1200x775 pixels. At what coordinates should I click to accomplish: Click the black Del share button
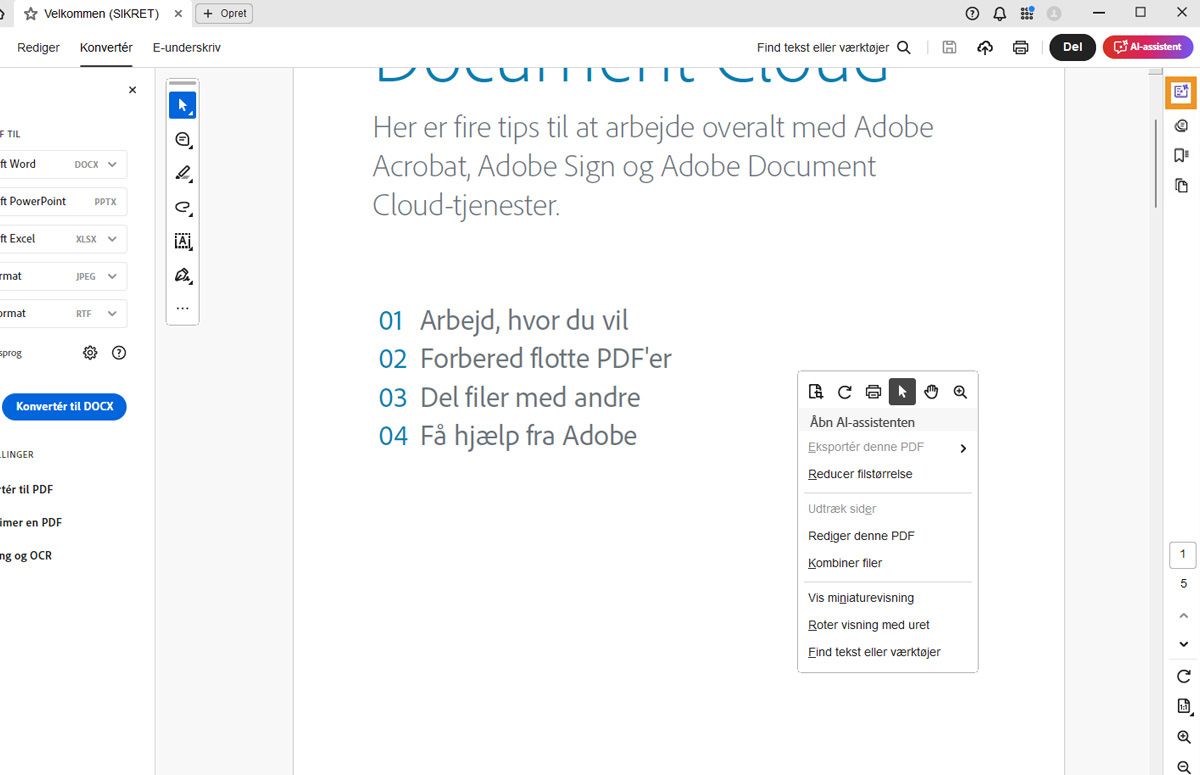tap(1072, 47)
